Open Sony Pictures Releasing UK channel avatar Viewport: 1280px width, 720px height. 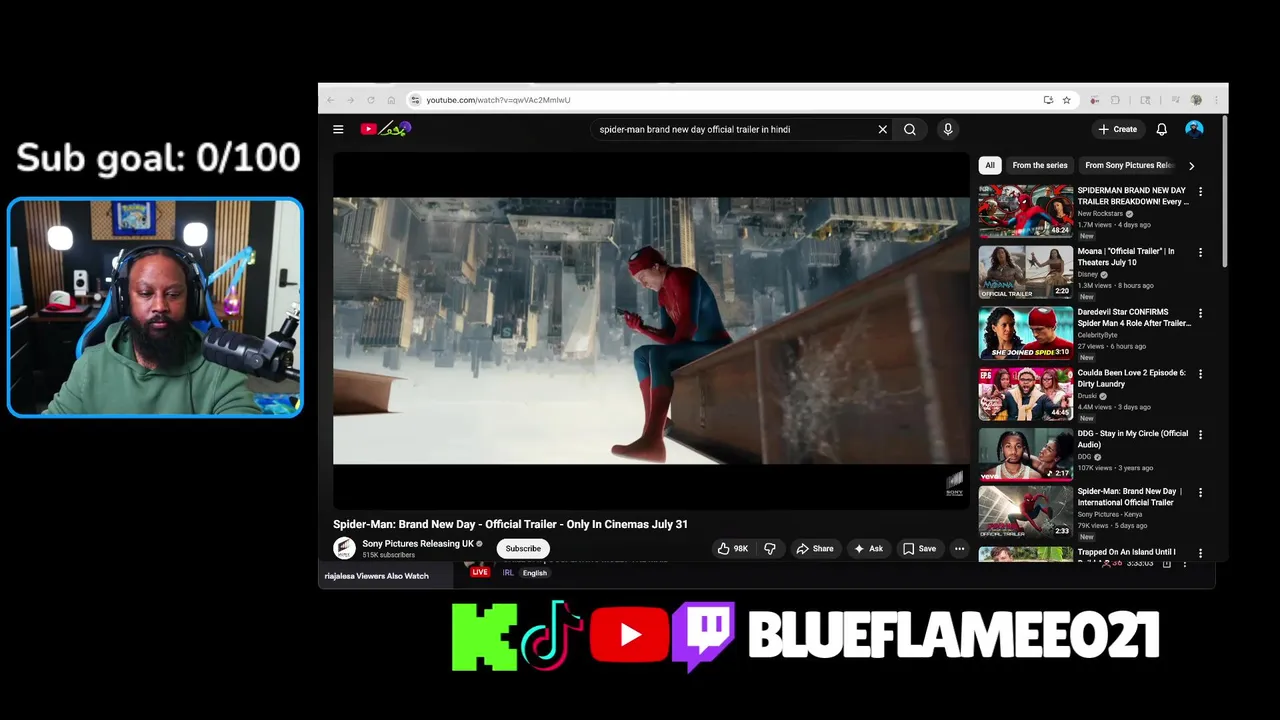coord(344,548)
